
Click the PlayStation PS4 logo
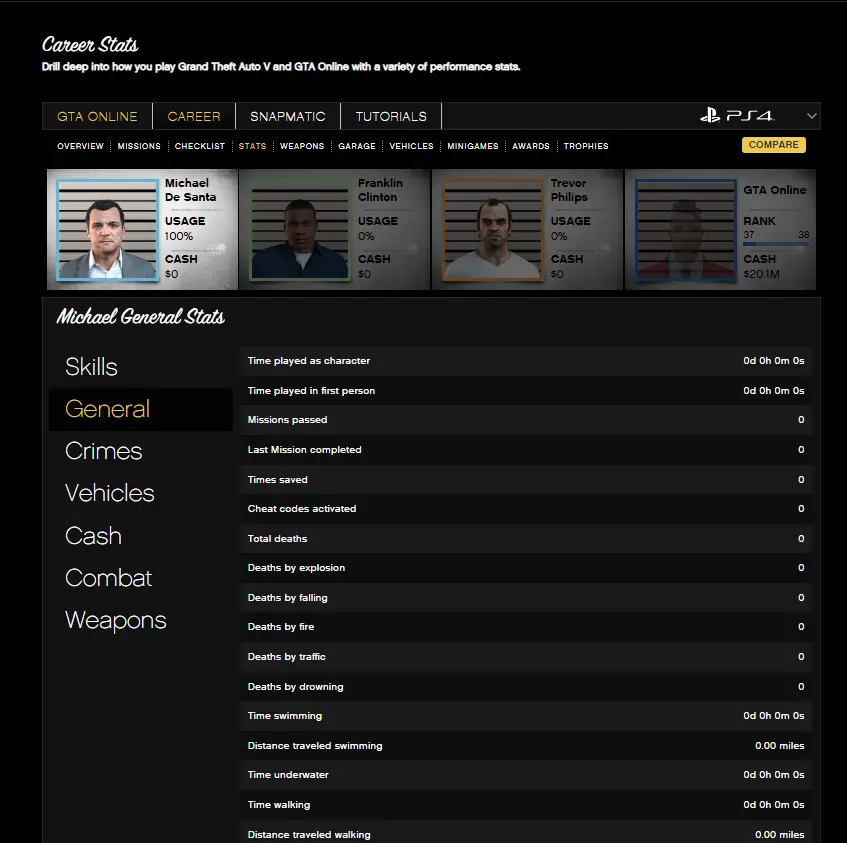coord(737,116)
